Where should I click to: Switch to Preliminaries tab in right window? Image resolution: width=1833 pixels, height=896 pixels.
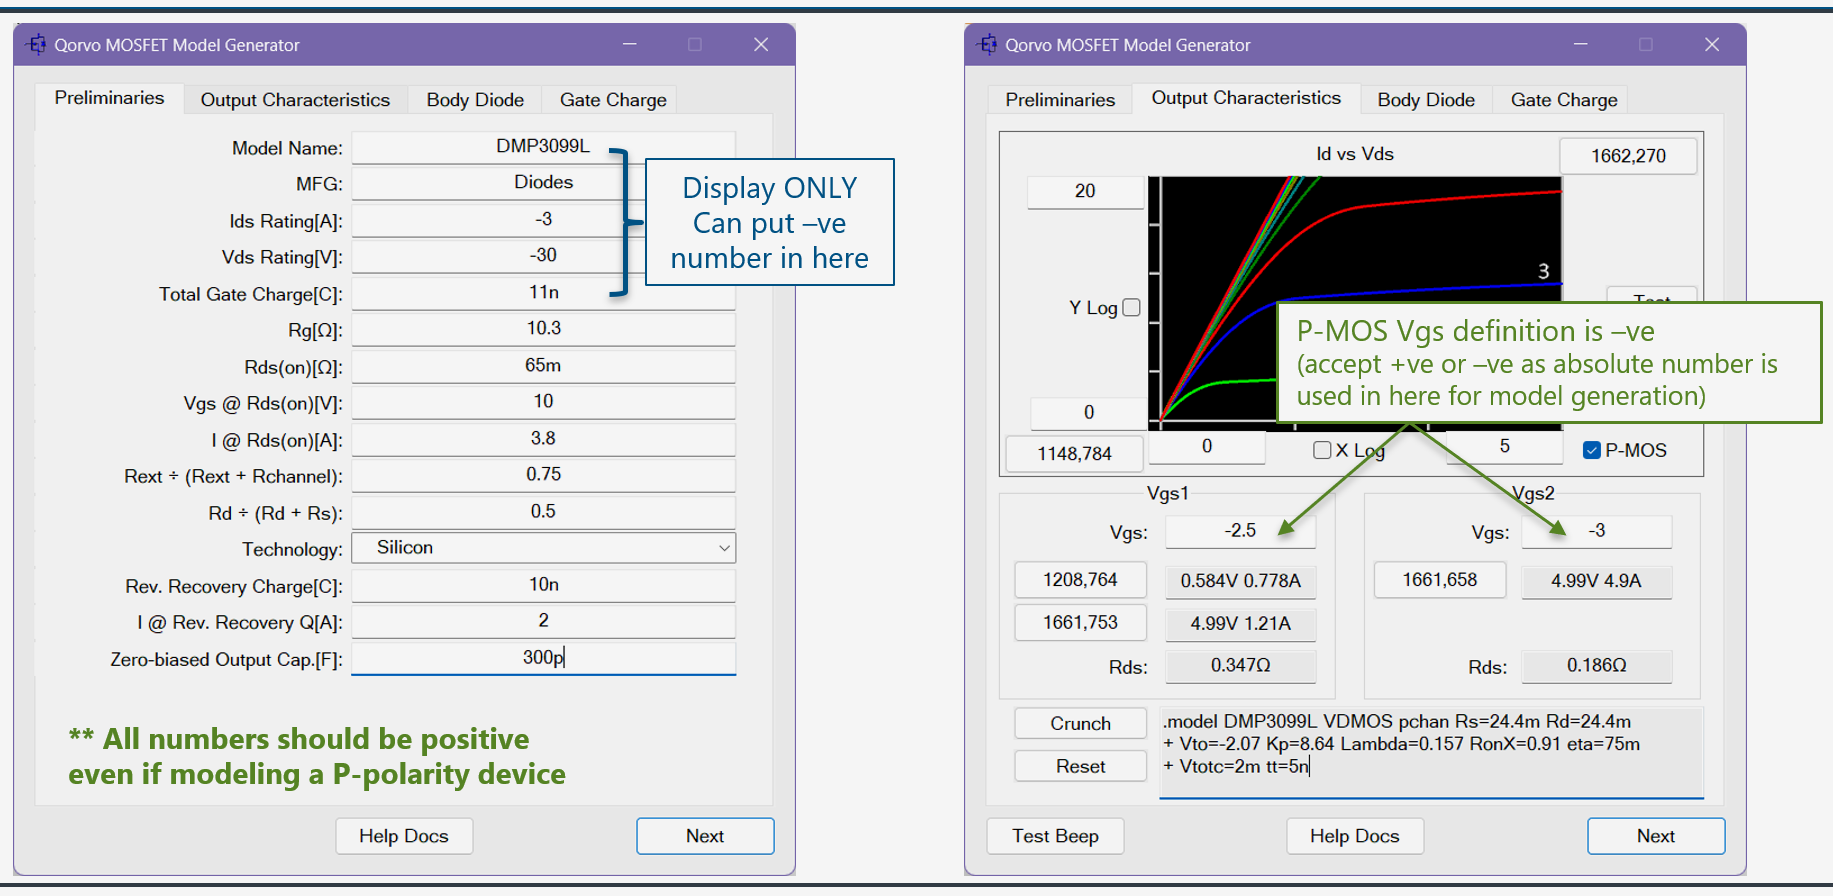(1060, 100)
